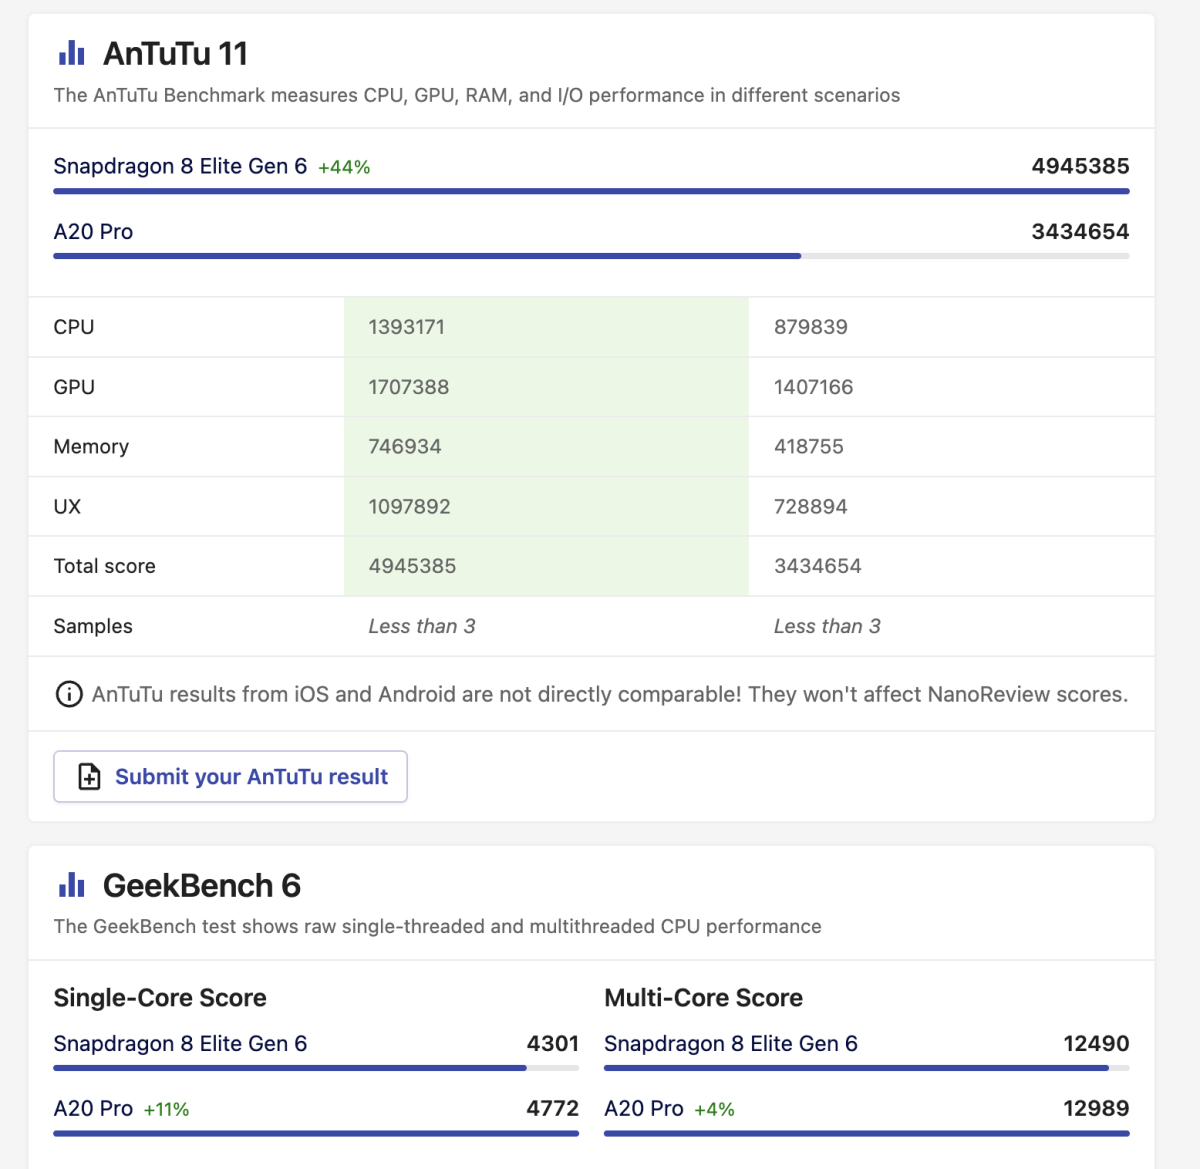Click UX value 728894

tap(810, 506)
